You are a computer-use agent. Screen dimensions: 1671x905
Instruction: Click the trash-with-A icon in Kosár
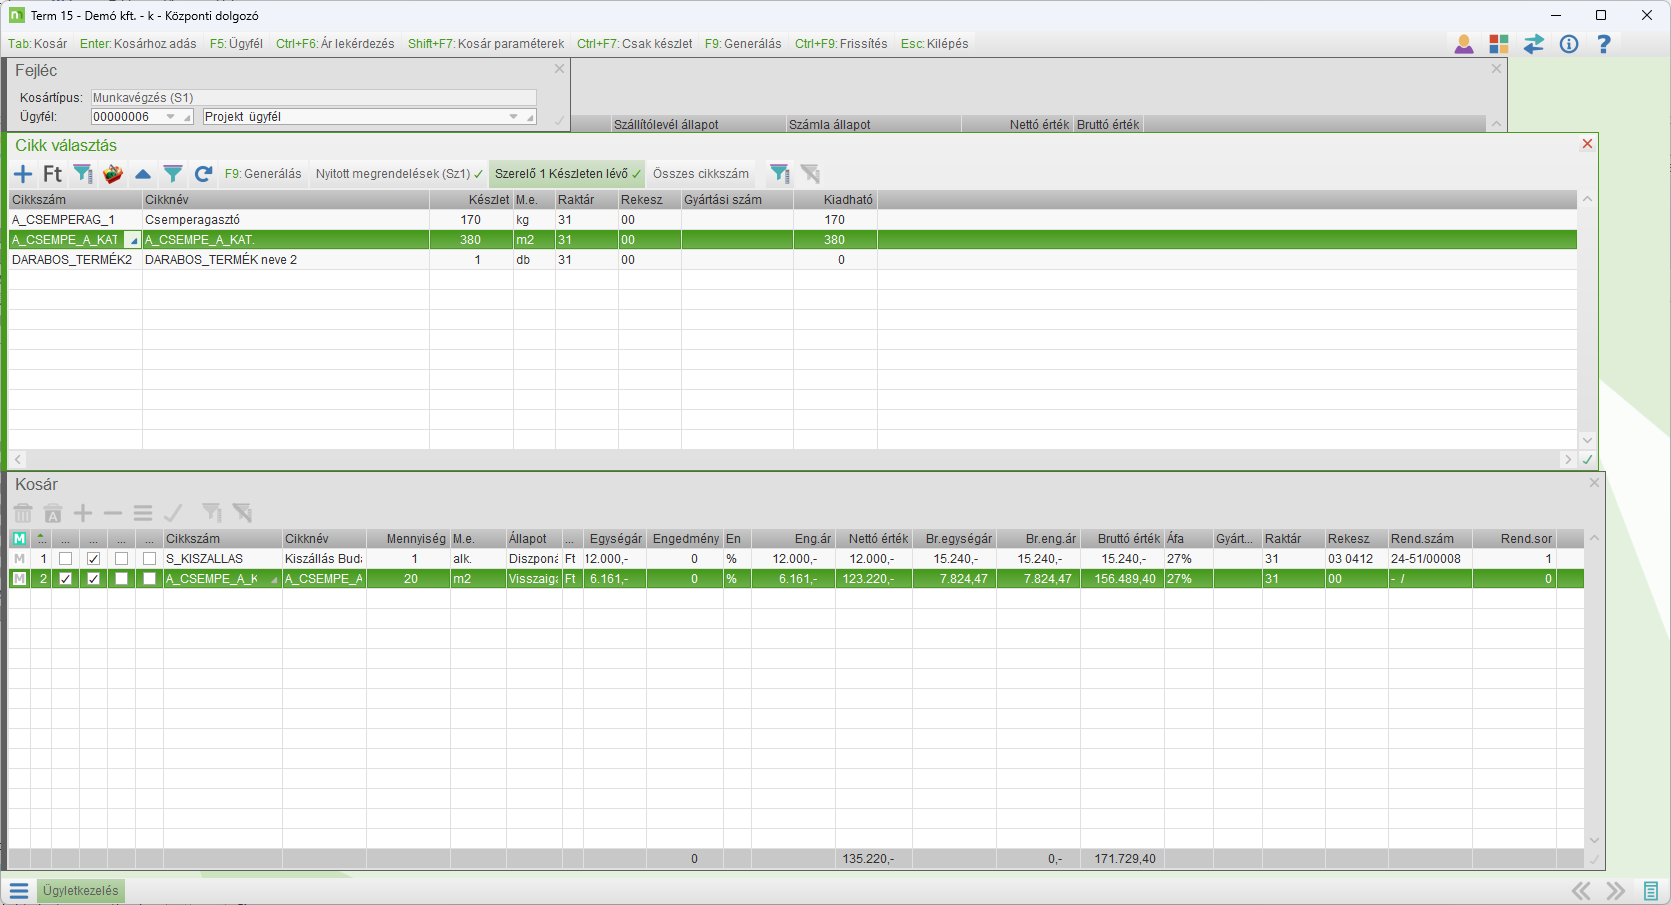(53, 513)
